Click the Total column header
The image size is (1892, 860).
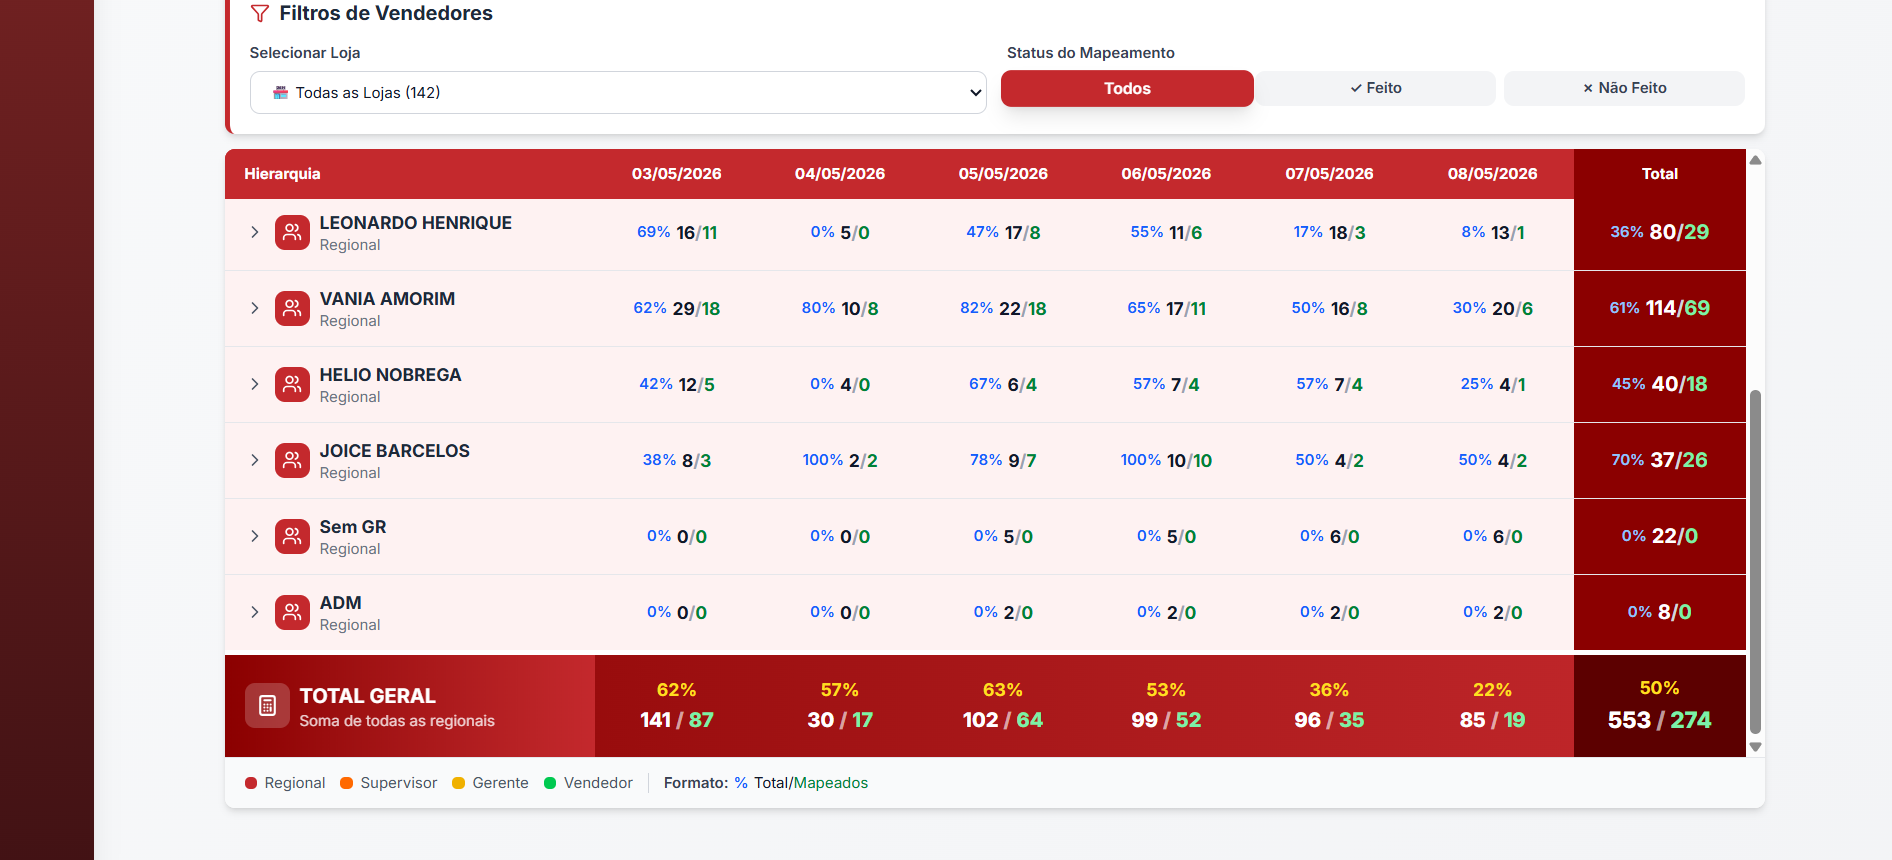[1660, 174]
